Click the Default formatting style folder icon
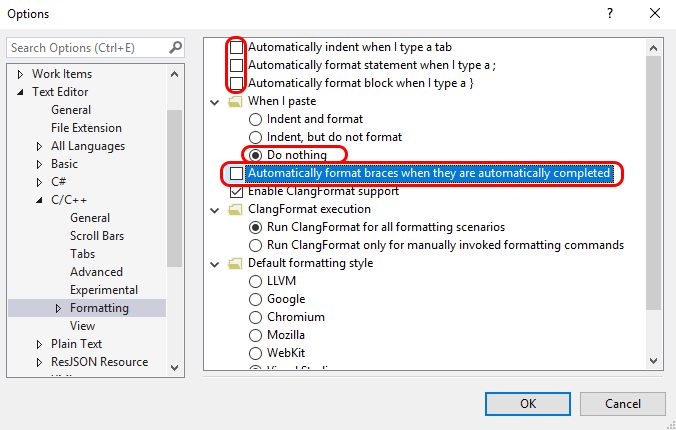676x430 pixels. (235, 264)
